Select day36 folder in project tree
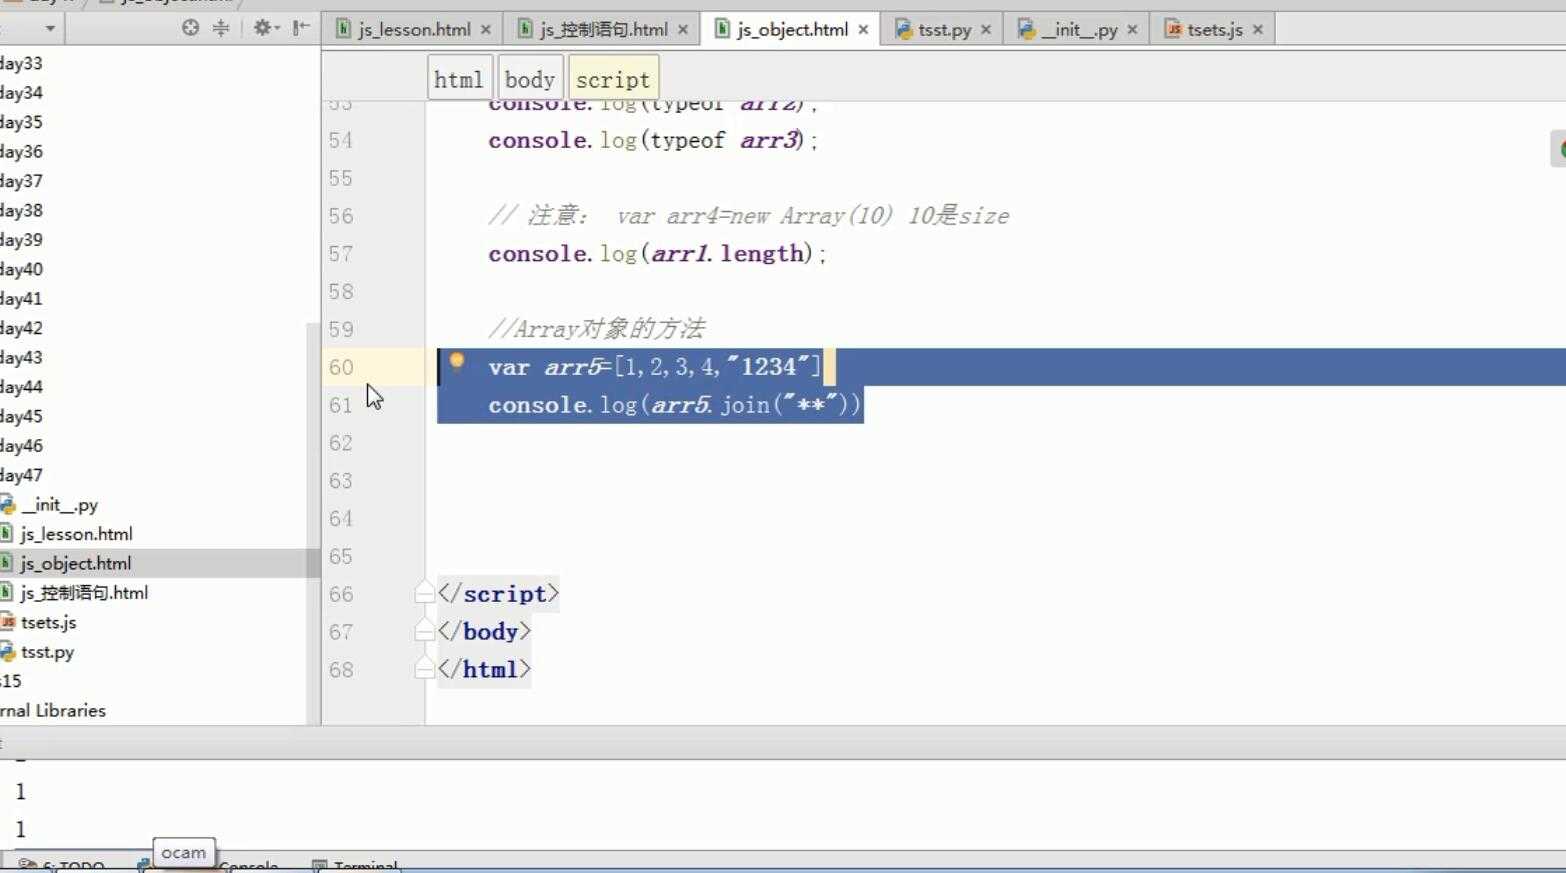This screenshot has width=1566, height=873. (x=21, y=151)
